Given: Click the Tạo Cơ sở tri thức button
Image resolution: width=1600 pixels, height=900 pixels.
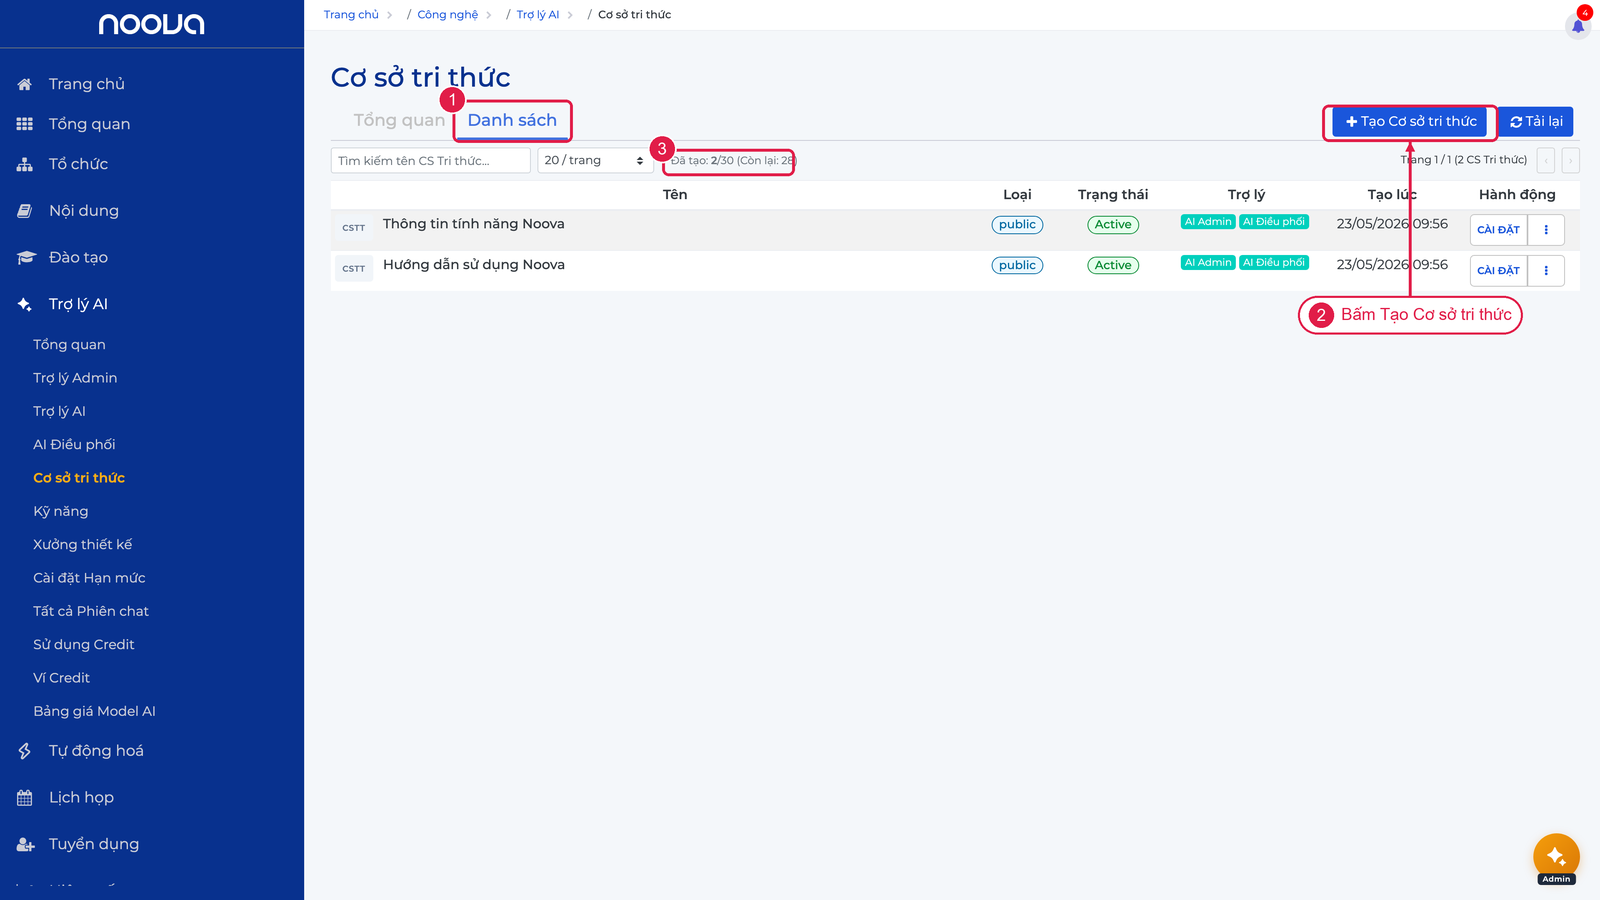Looking at the screenshot, I should pyautogui.click(x=1410, y=122).
